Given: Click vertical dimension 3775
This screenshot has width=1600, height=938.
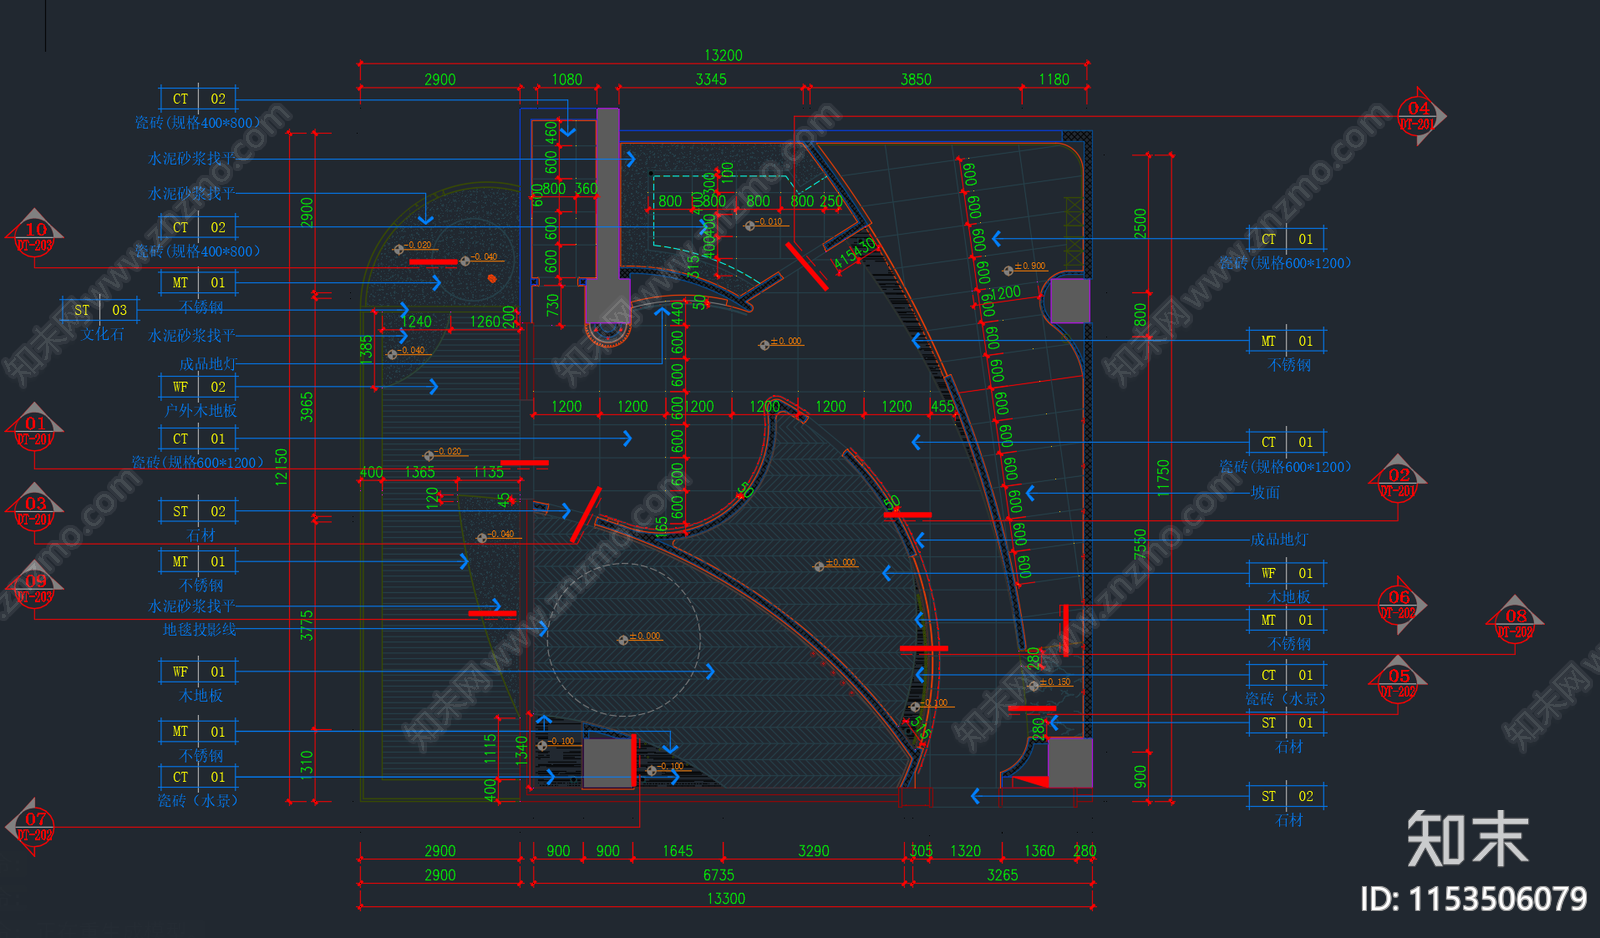Looking at the screenshot, I should click(307, 625).
